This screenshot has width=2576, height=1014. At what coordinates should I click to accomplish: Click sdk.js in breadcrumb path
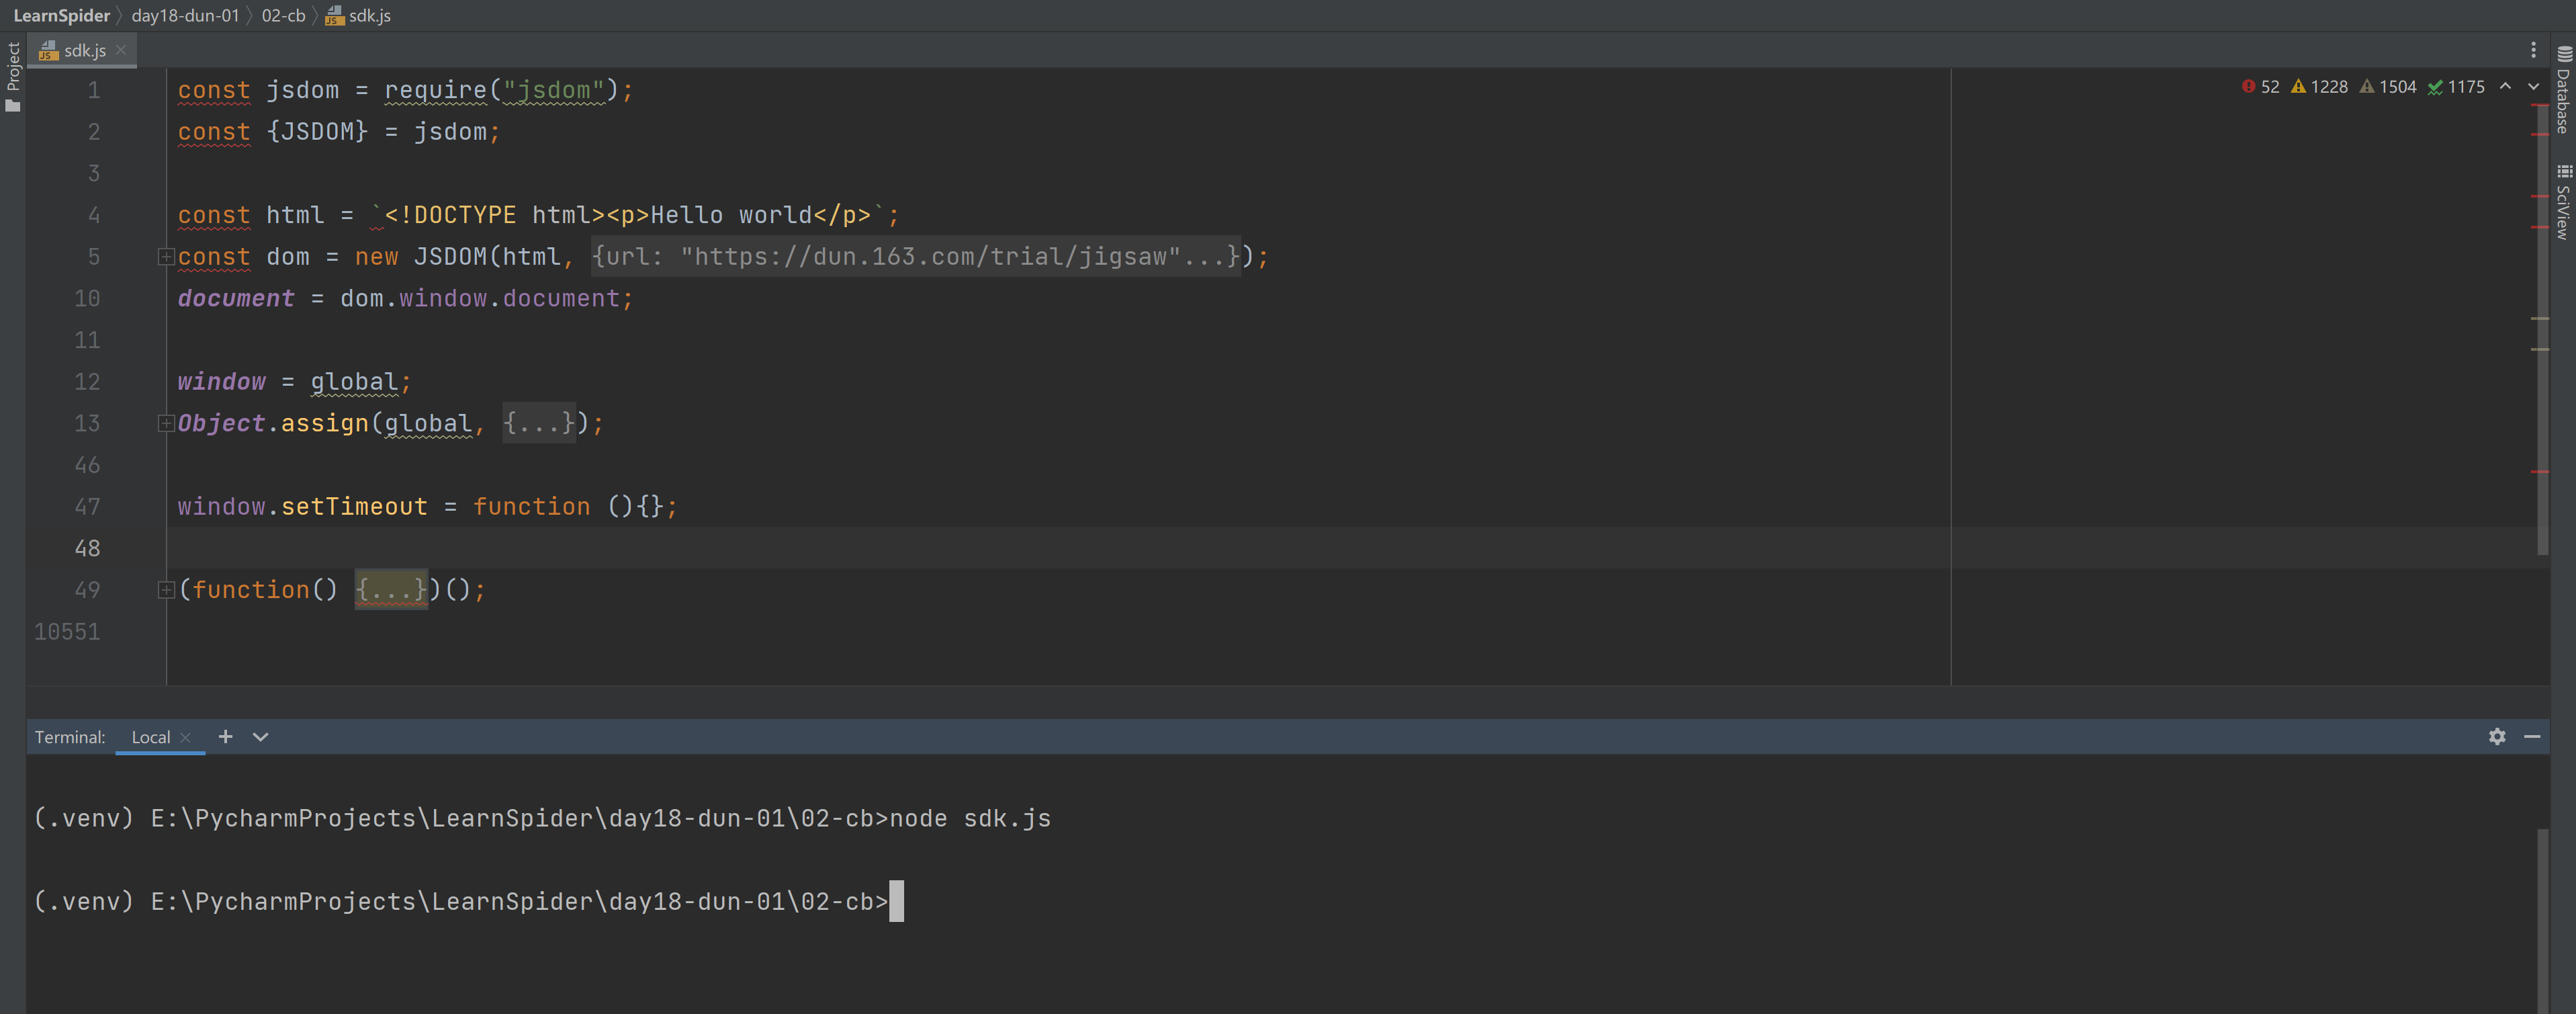pyautogui.click(x=359, y=15)
